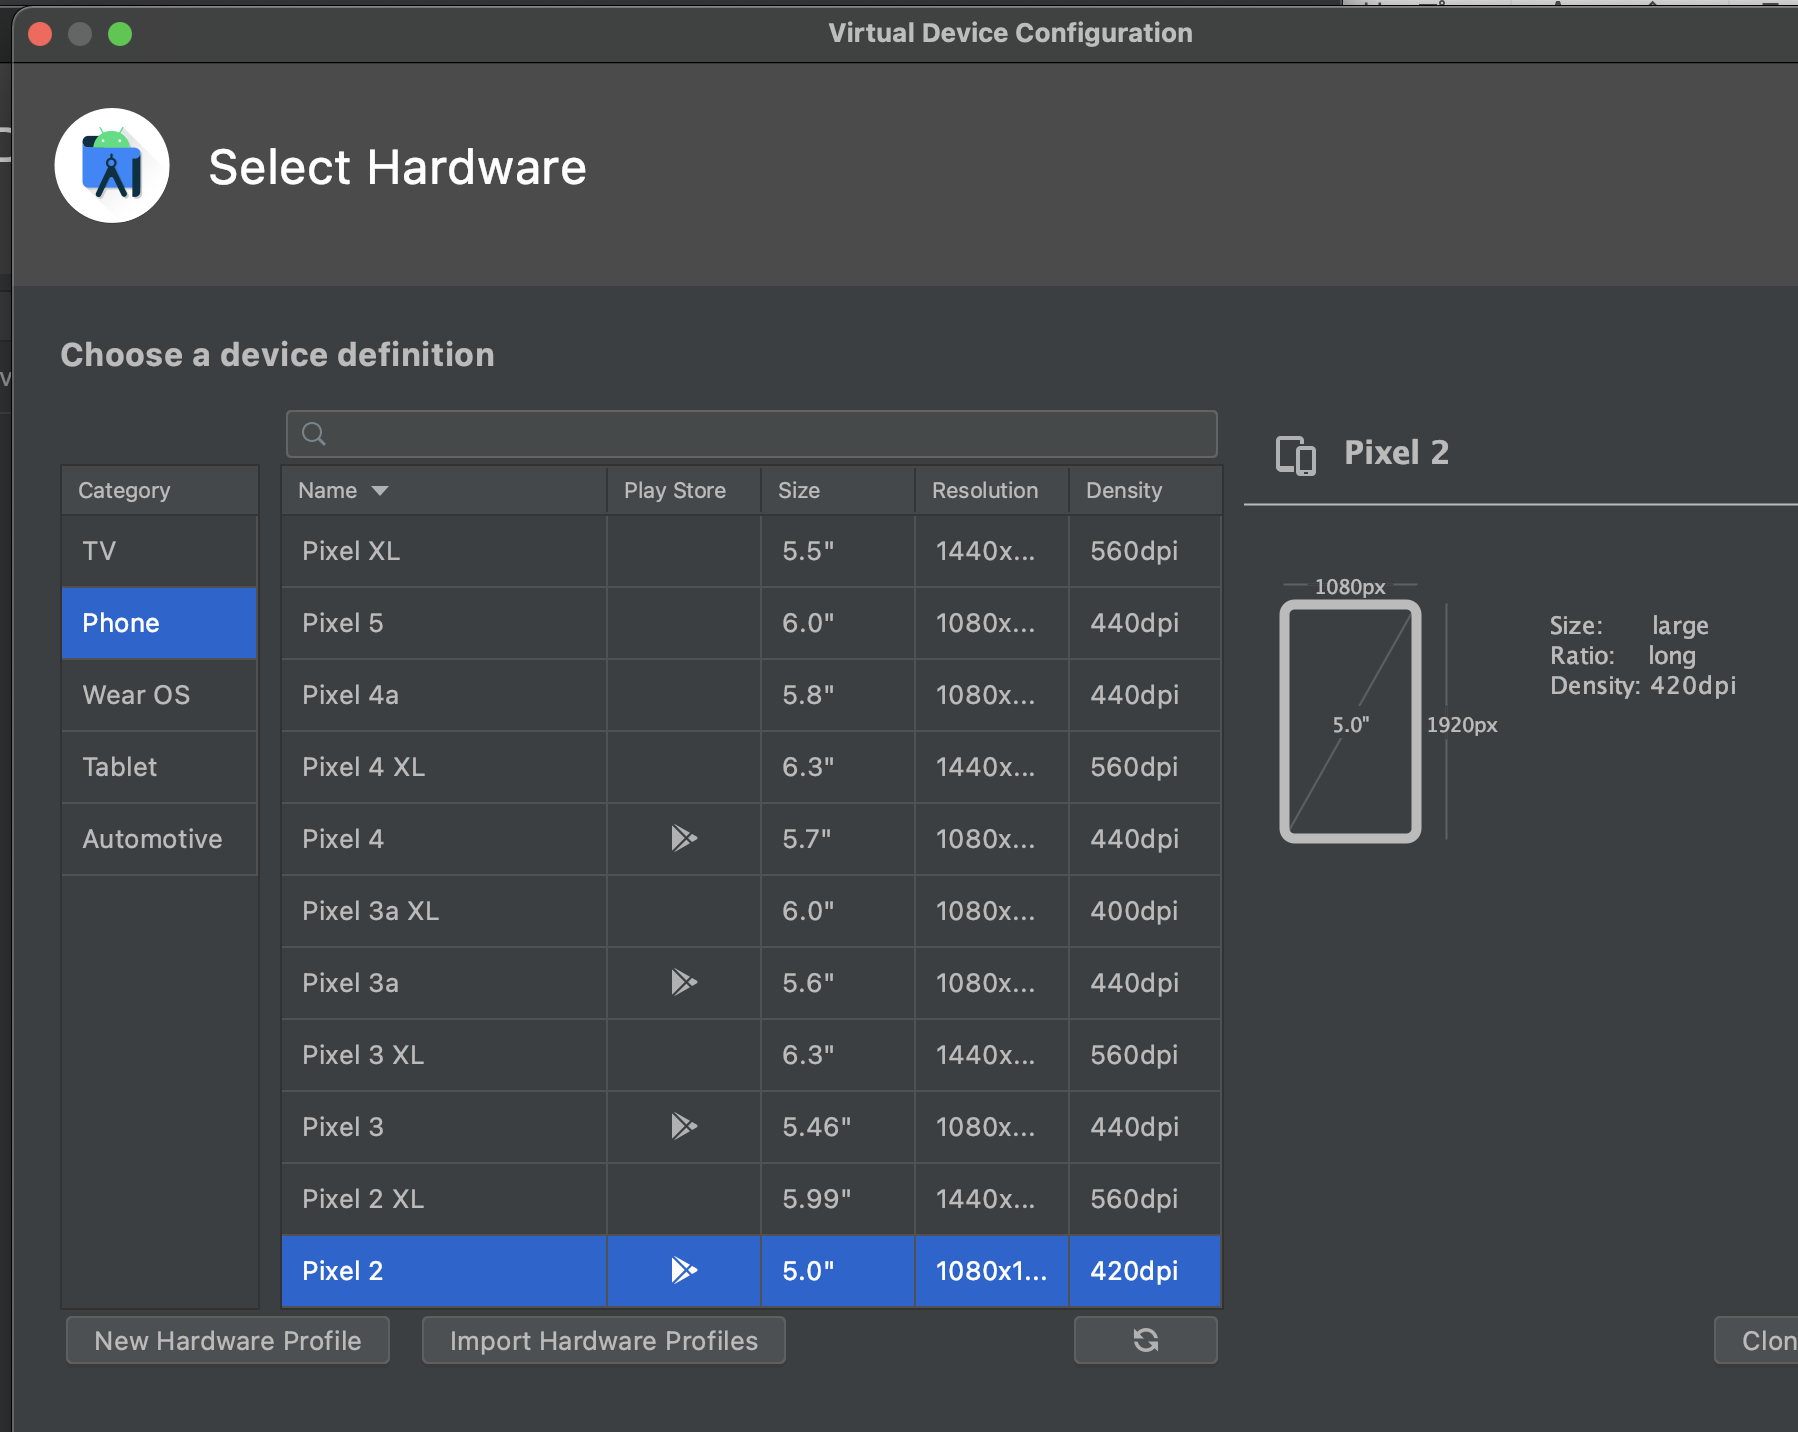Click the magnifier icon in search box
1798x1432 pixels.
(x=314, y=434)
